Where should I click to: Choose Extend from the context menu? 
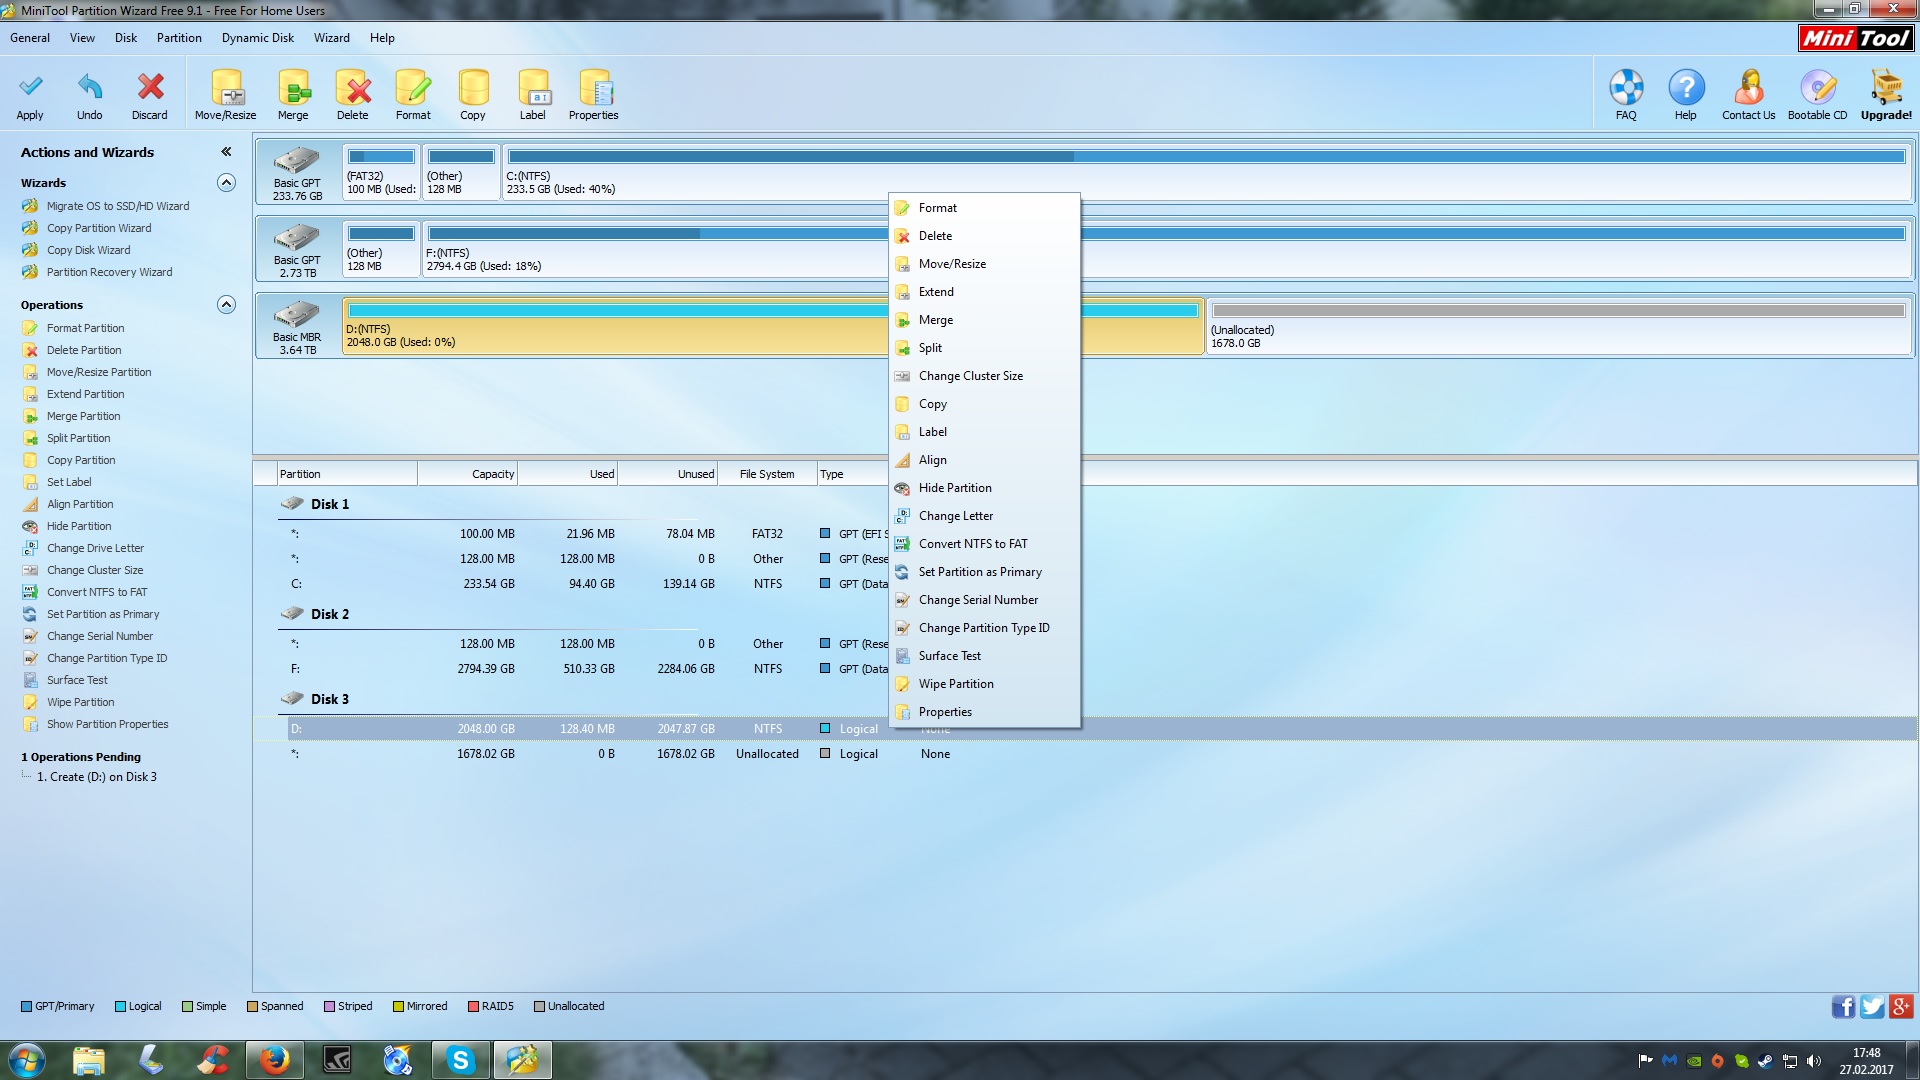(936, 292)
